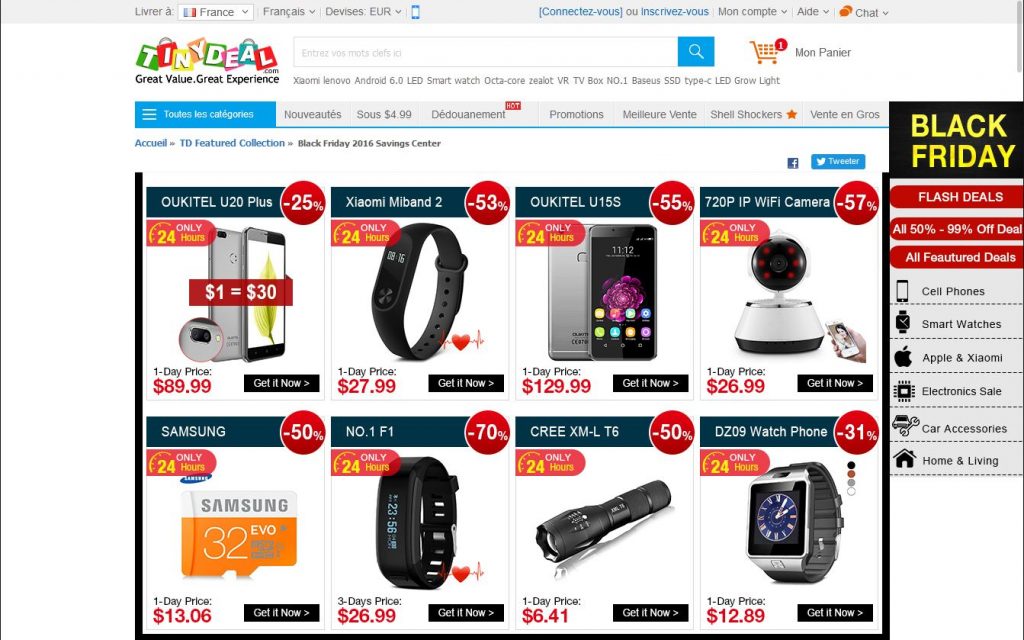Viewport: 1024px width, 640px height.
Task: Expand the France delivery country dropdown
Action: [216, 12]
